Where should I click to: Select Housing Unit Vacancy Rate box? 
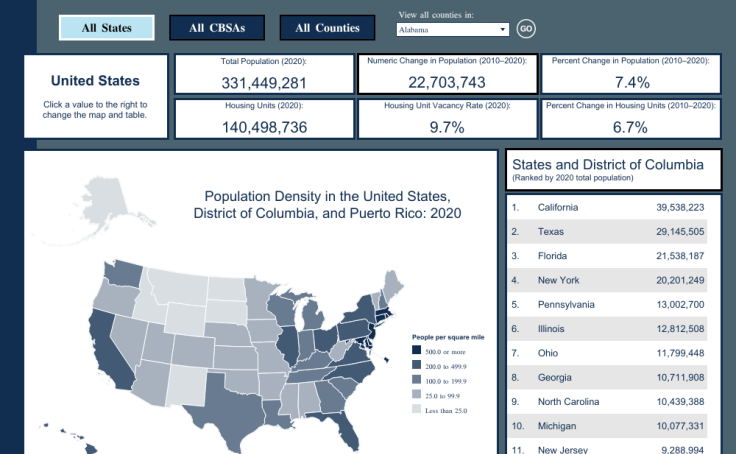(447, 118)
